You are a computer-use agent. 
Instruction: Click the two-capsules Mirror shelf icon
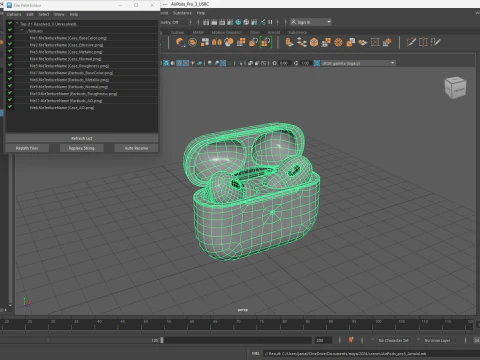click(x=217, y=42)
